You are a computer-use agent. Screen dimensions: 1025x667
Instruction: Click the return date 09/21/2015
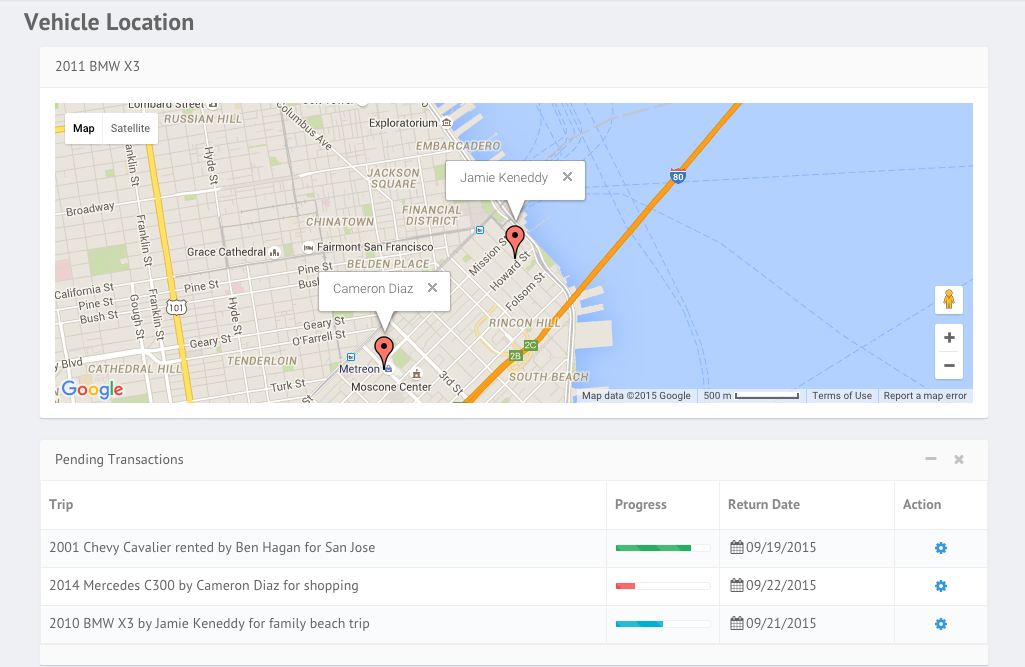tap(781, 623)
